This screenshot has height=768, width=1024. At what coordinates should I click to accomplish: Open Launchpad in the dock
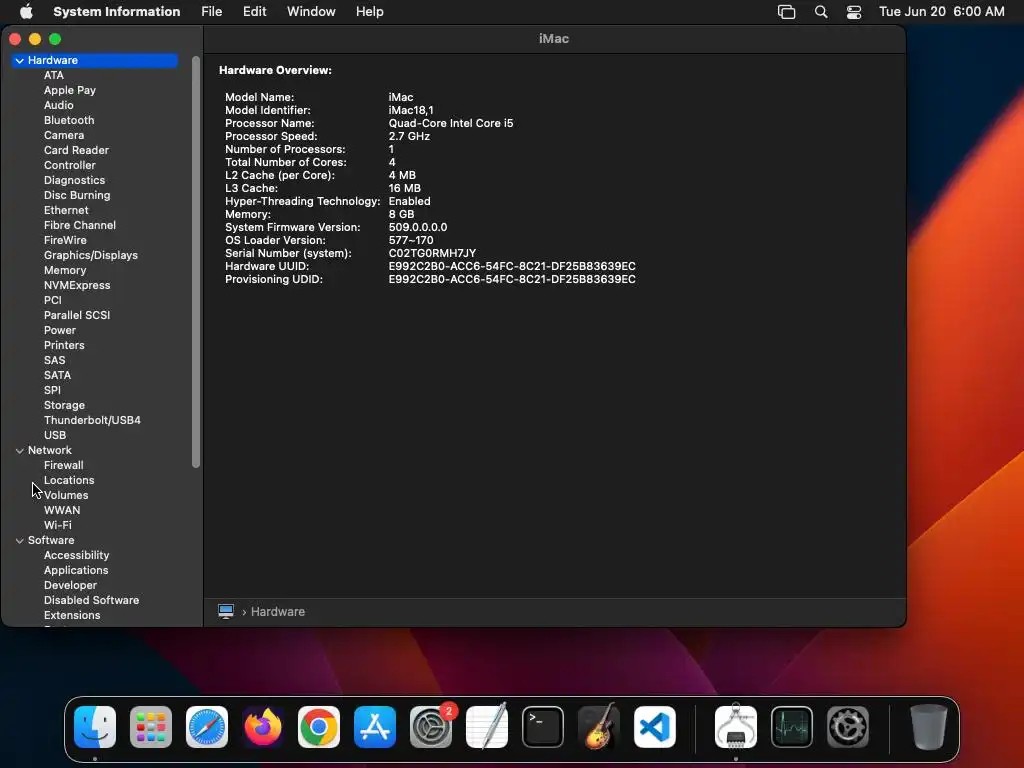151,727
